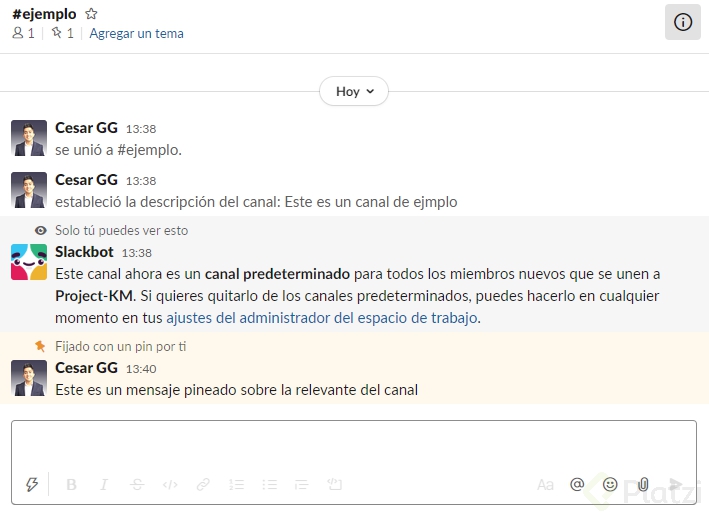Click 'Fijado con un pin por ti' label
Screen dimensions: 709x517
pos(121,346)
